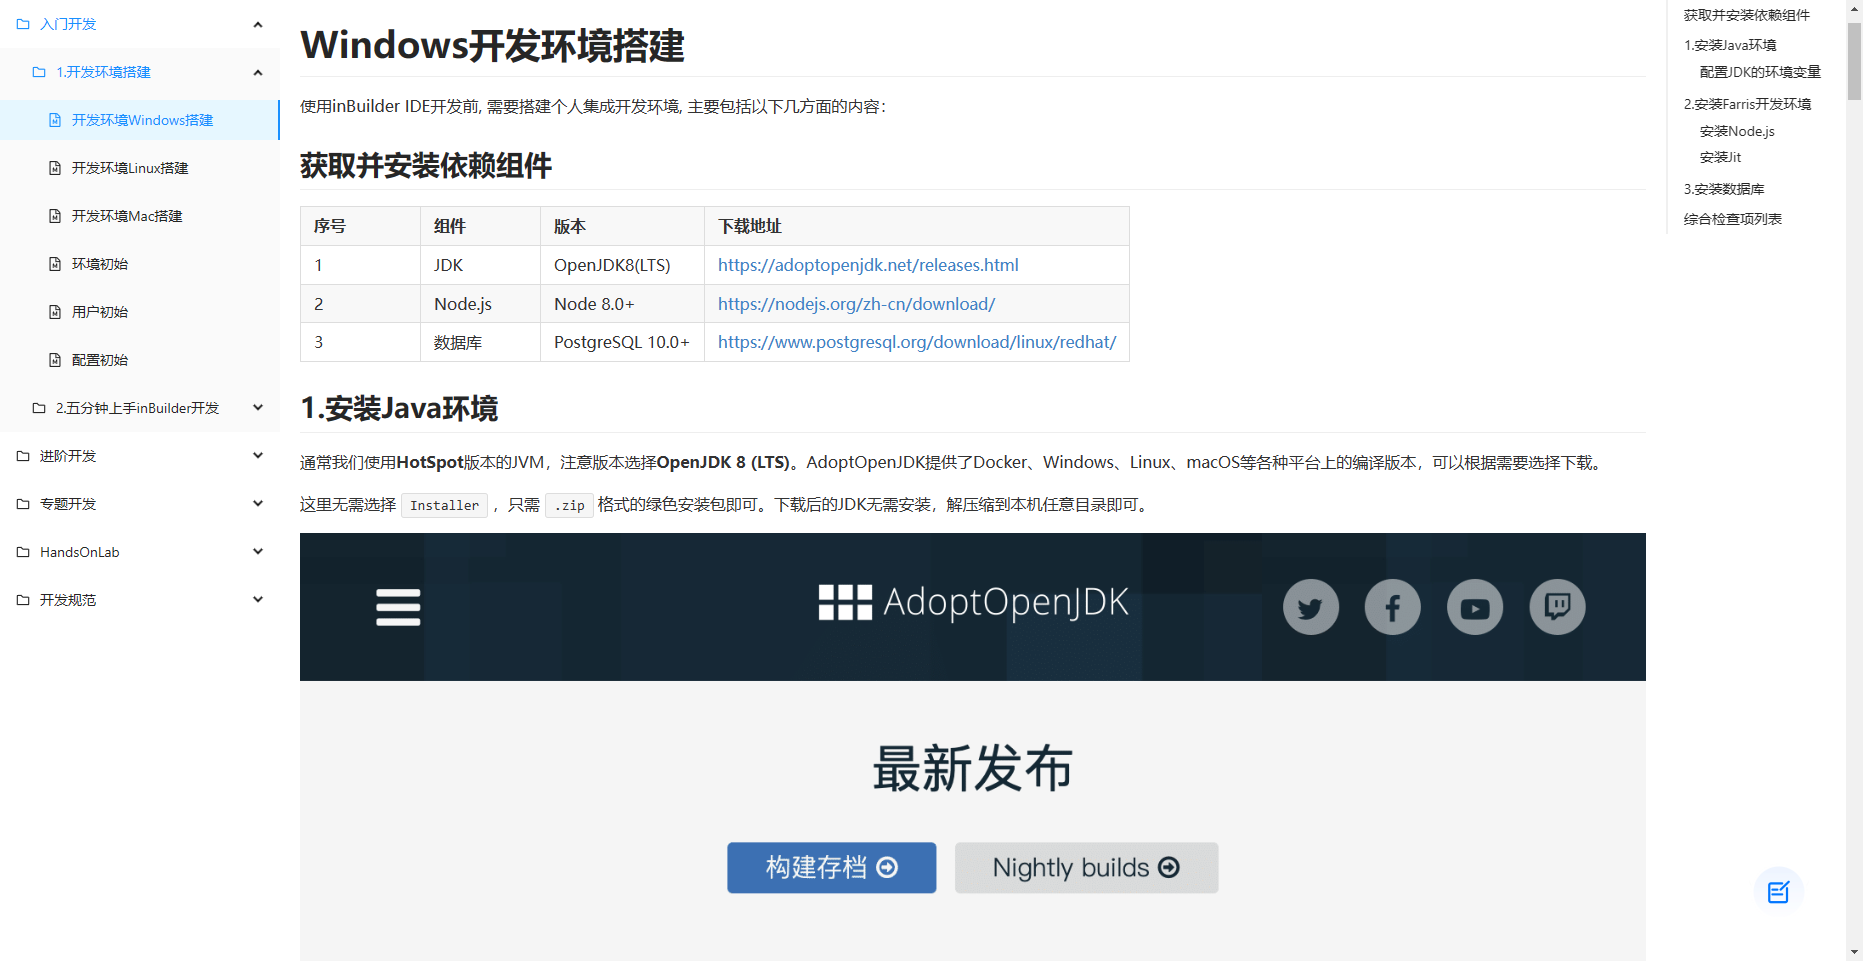
Task: Open the hamburger menu in AdoptOpenJDK banner
Action: [398, 607]
